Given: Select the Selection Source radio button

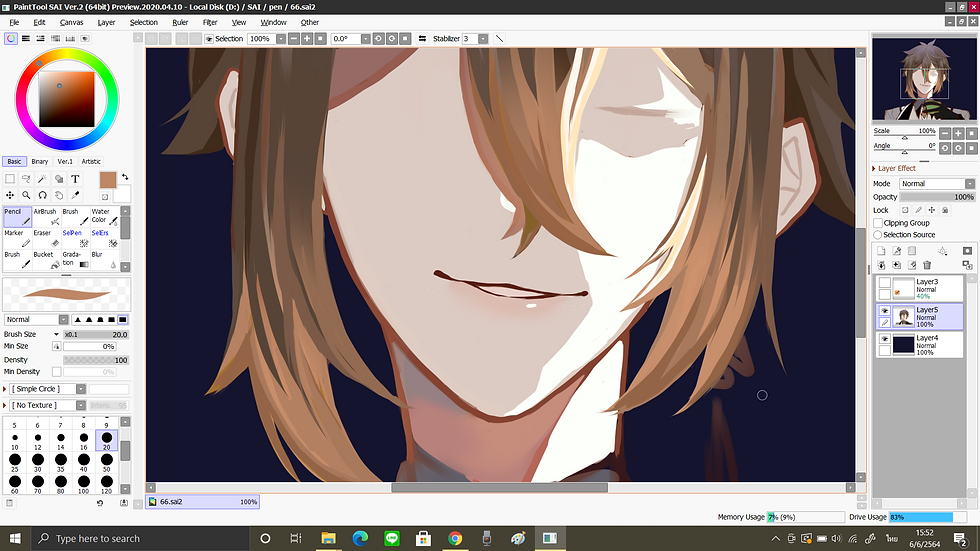Looking at the screenshot, I should (x=878, y=235).
